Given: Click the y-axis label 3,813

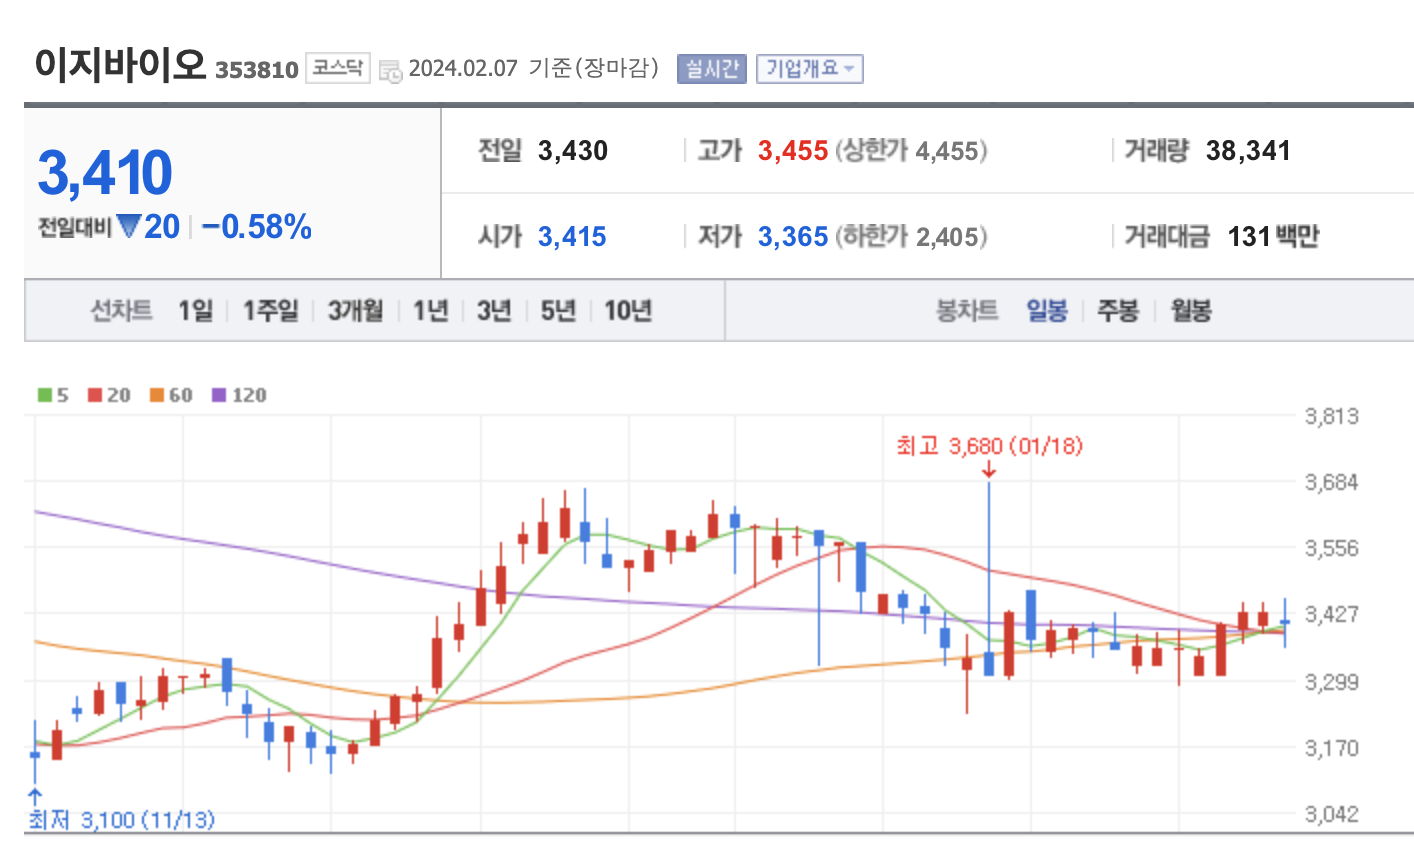Looking at the screenshot, I should (x=1332, y=416).
